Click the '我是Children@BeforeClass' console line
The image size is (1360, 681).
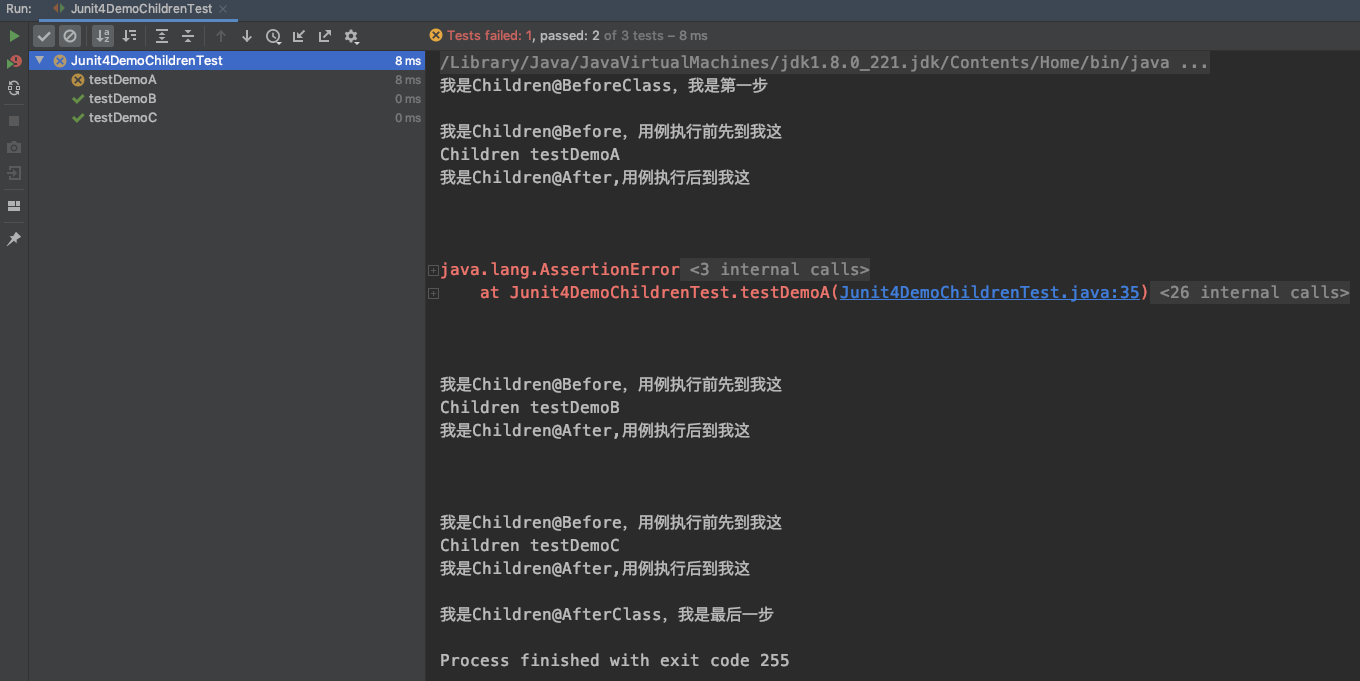tap(604, 86)
